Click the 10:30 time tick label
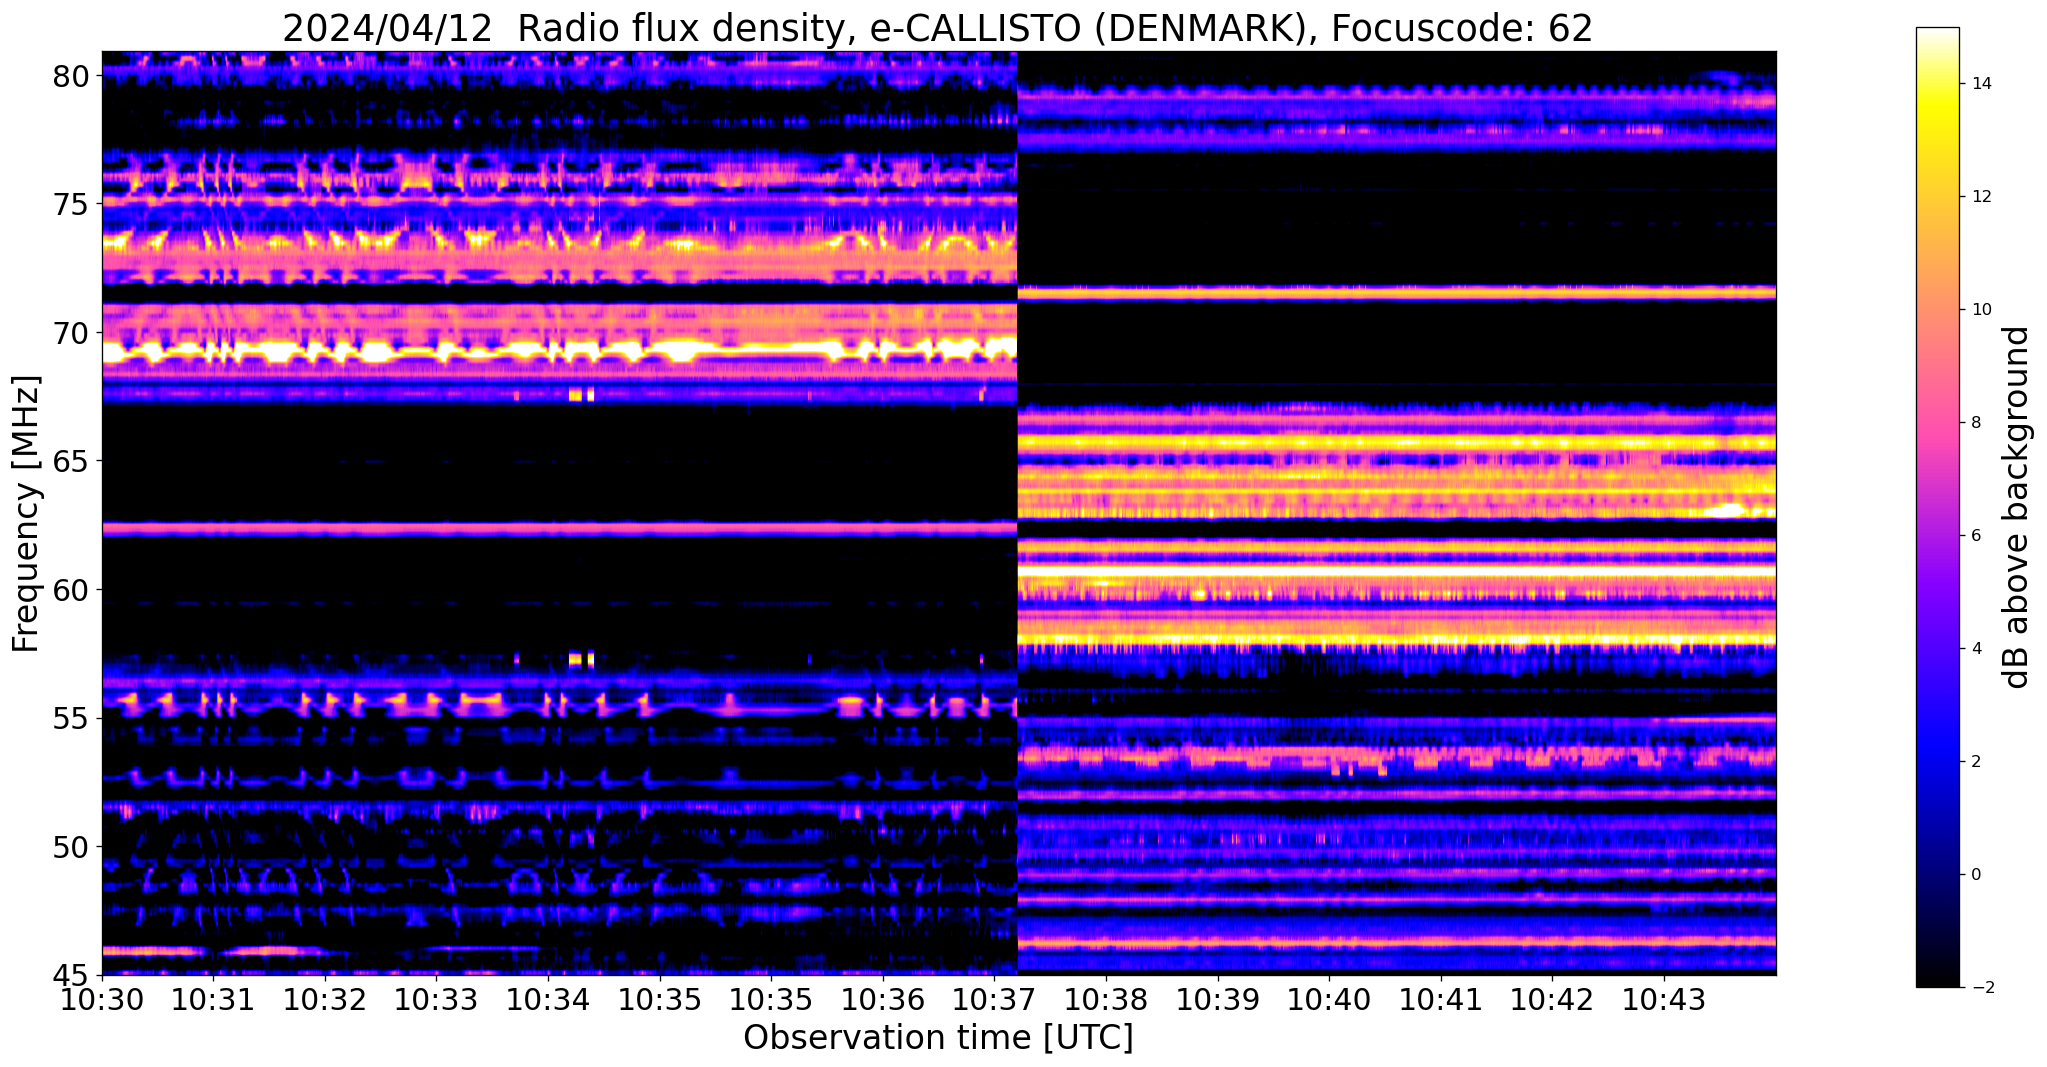This screenshot has width=2047, height=1067. (102, 1001)
